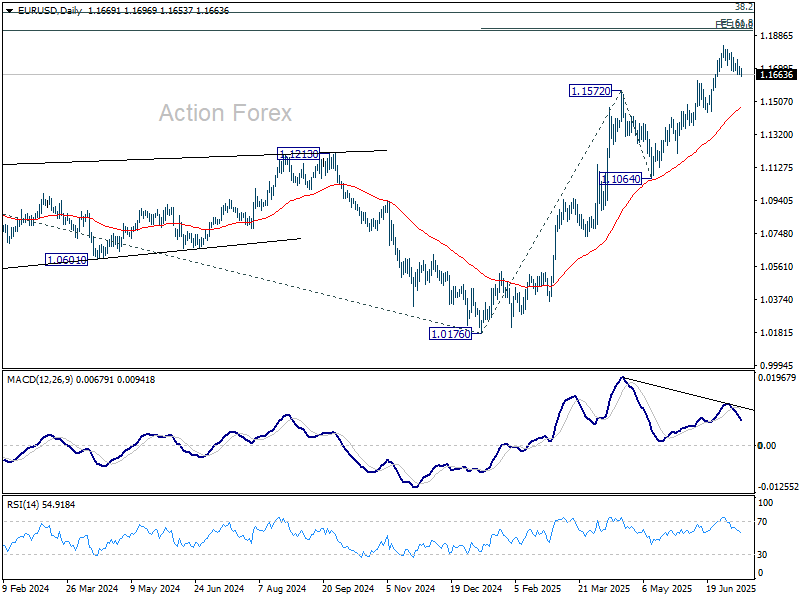Click the 1.01760 low price label

449,333
